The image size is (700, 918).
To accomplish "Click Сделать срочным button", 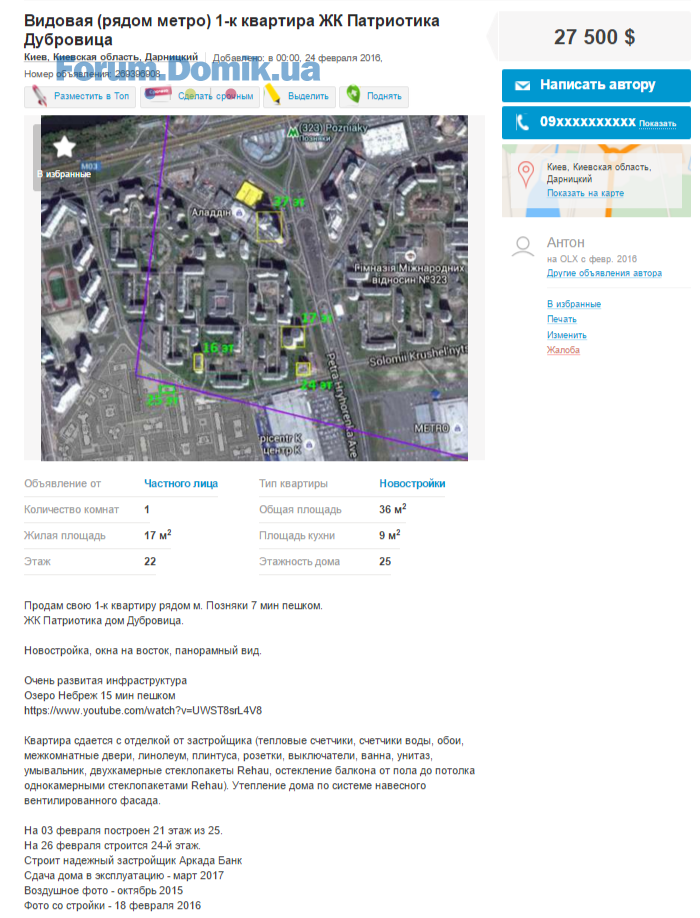I will 200,96.
